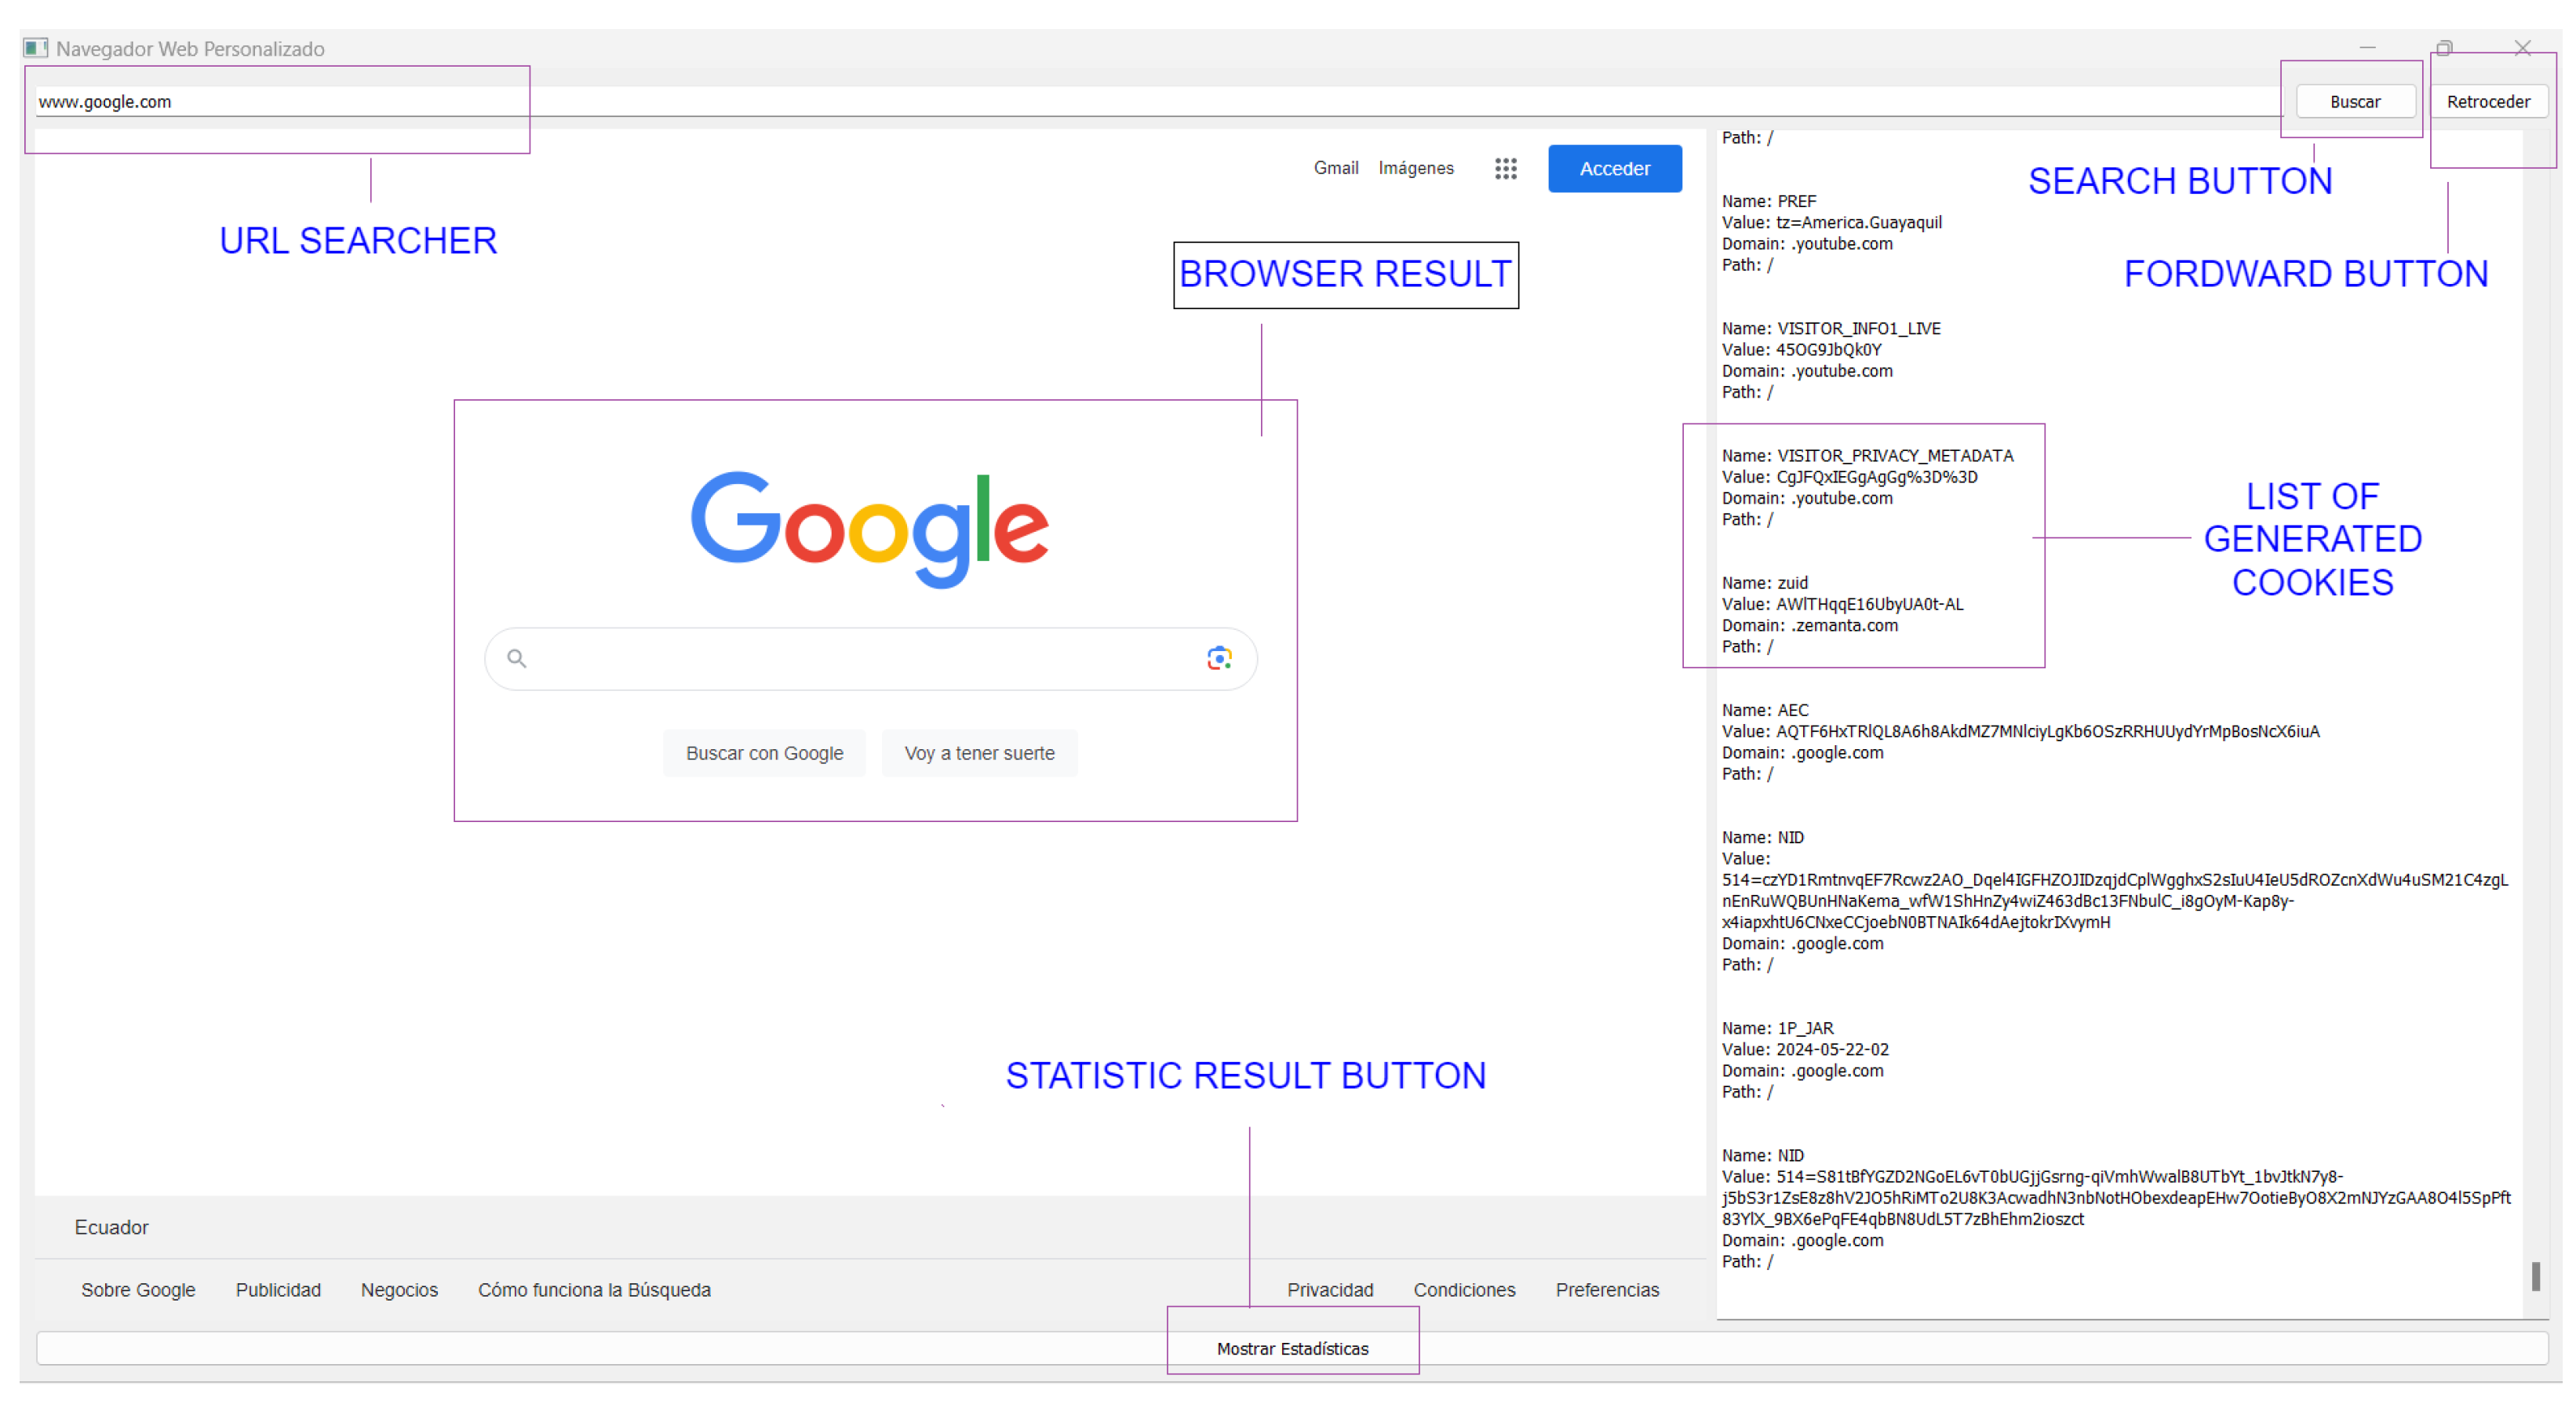
Task: Open the Sobre Google footer link
Action: click(x=138, y=1289)
